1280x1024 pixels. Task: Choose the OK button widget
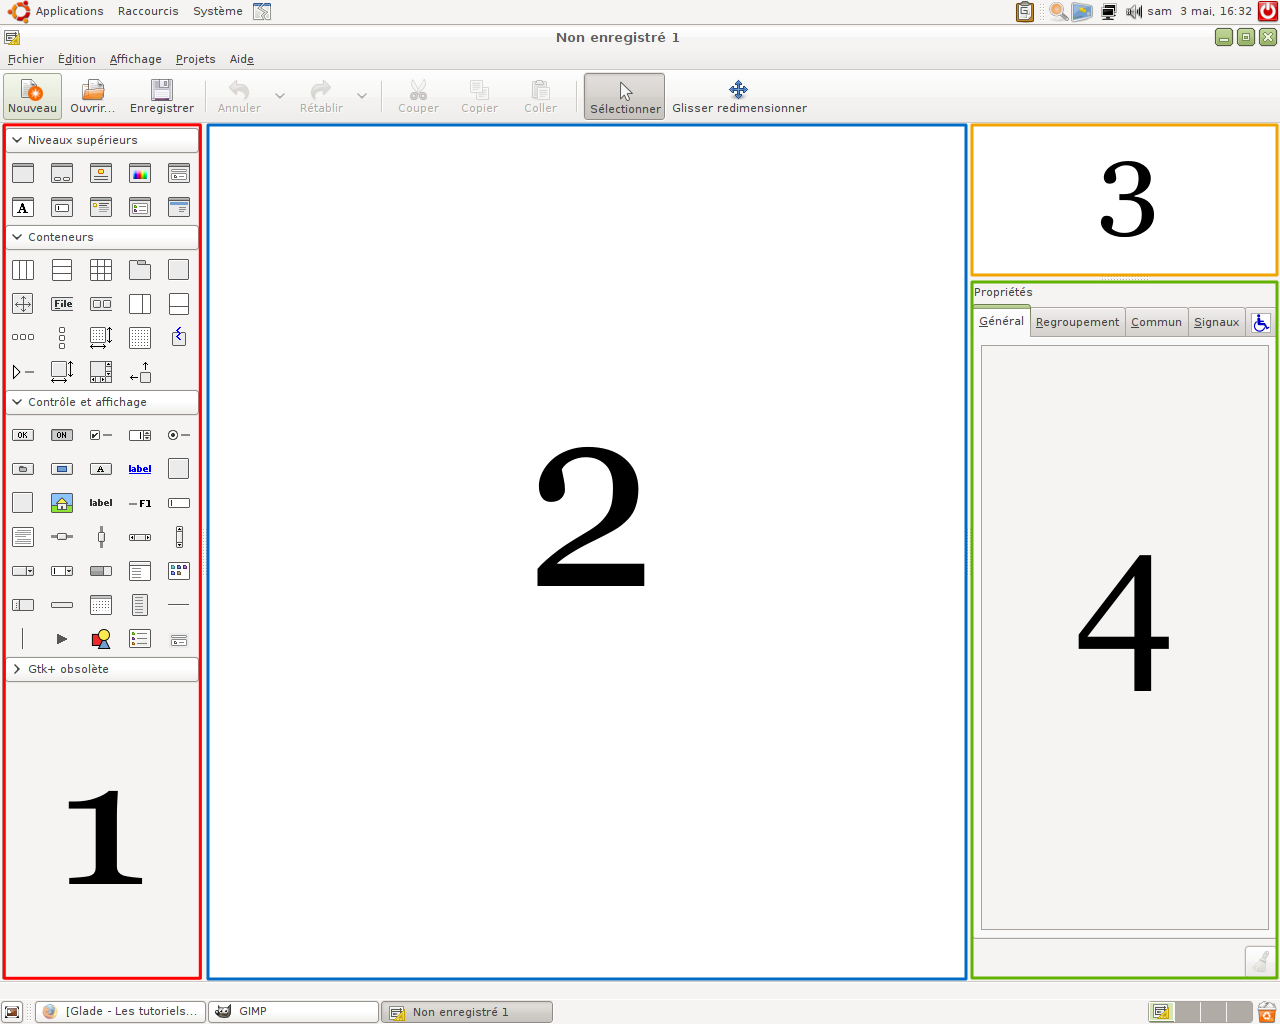tap(23, 435)
